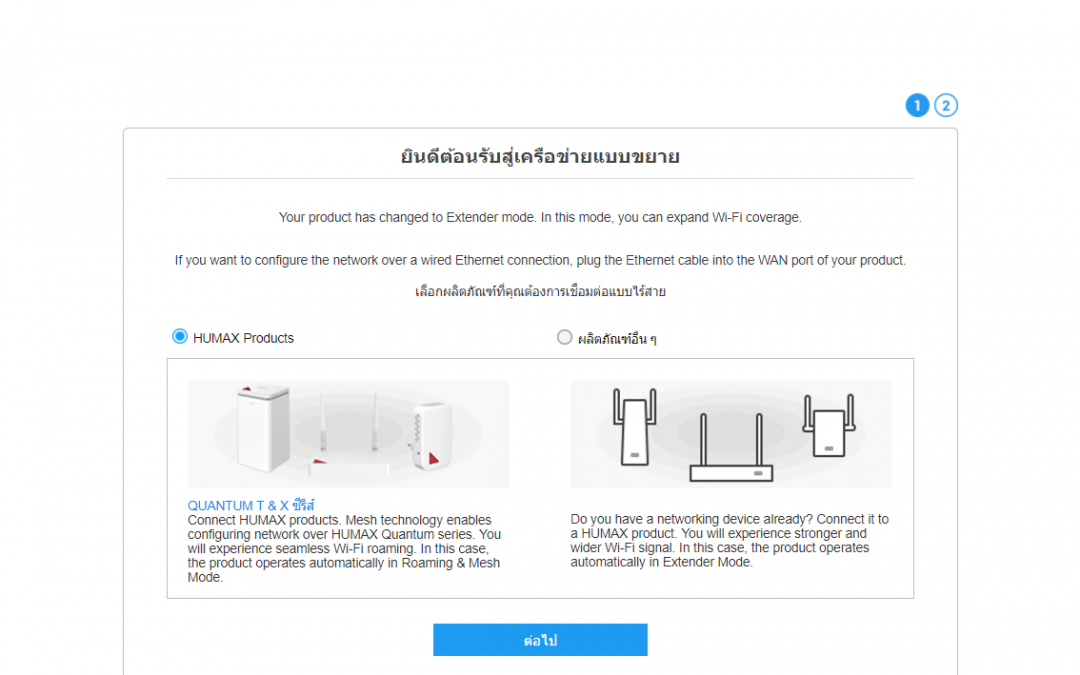Click the HUMAX Quantum products photo
Screen dimensions: 1080x675
click(349, 434)
